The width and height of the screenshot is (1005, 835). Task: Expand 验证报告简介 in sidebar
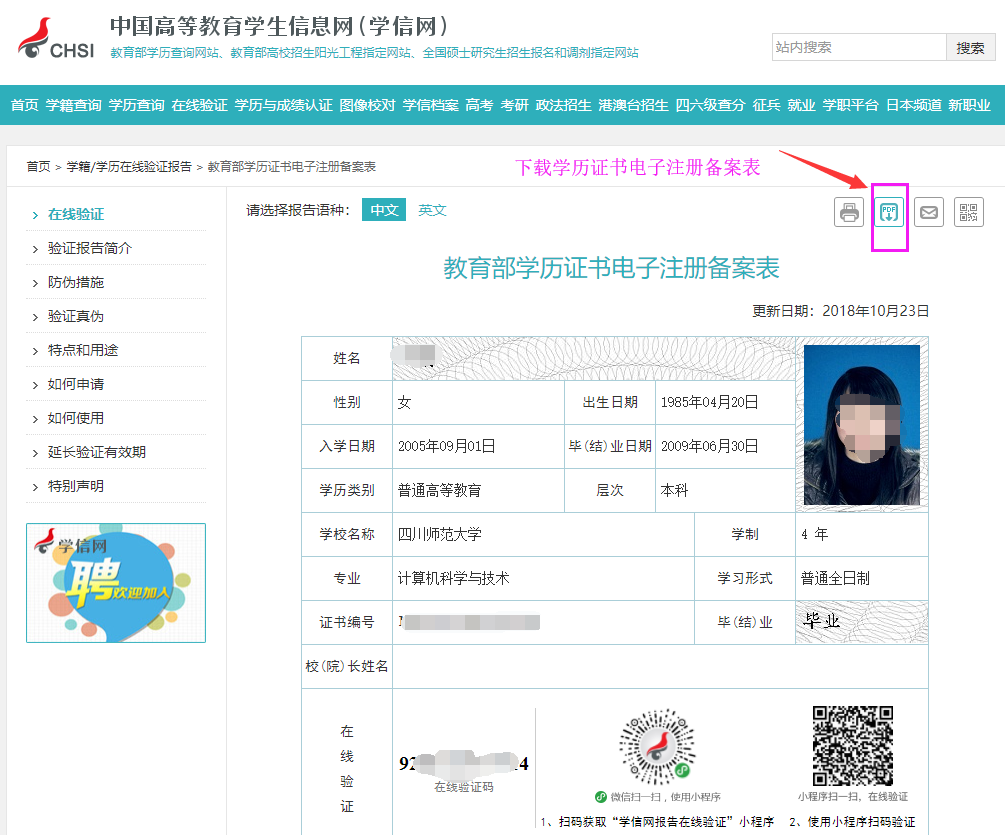(x=90, y=248)
